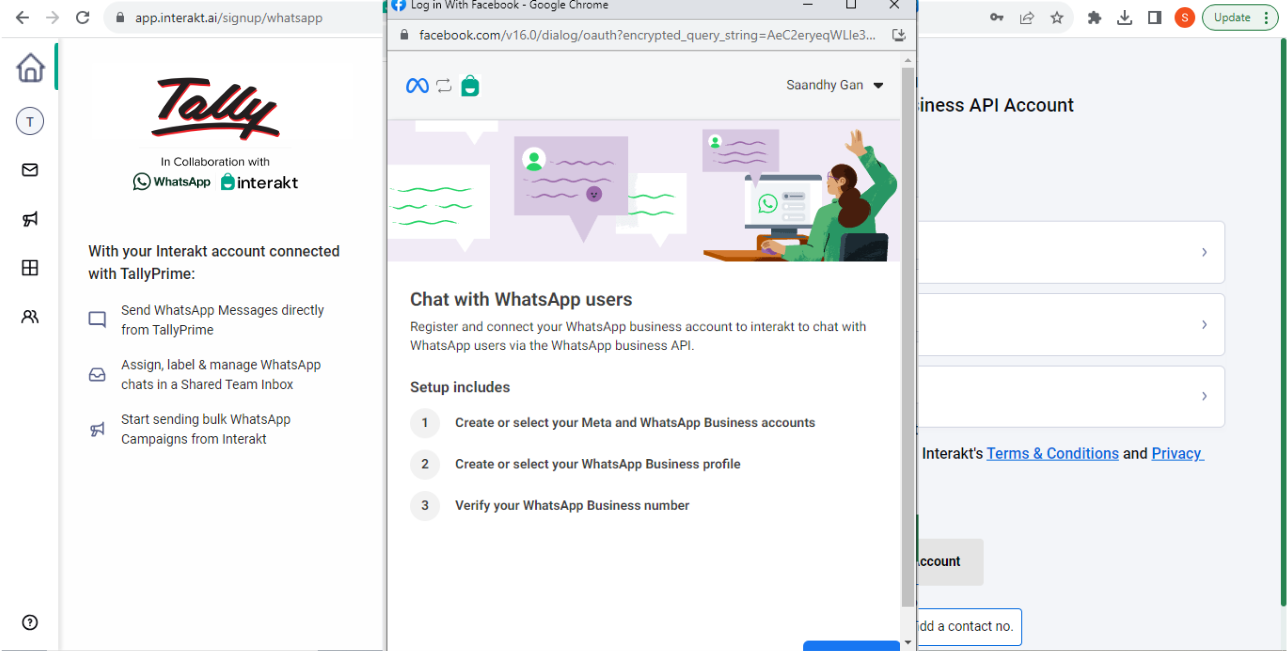1287x651 pixels.
Task: Click 'Create or select your Meta and WhatsApp Business accounts'
Action: (635, 423)
